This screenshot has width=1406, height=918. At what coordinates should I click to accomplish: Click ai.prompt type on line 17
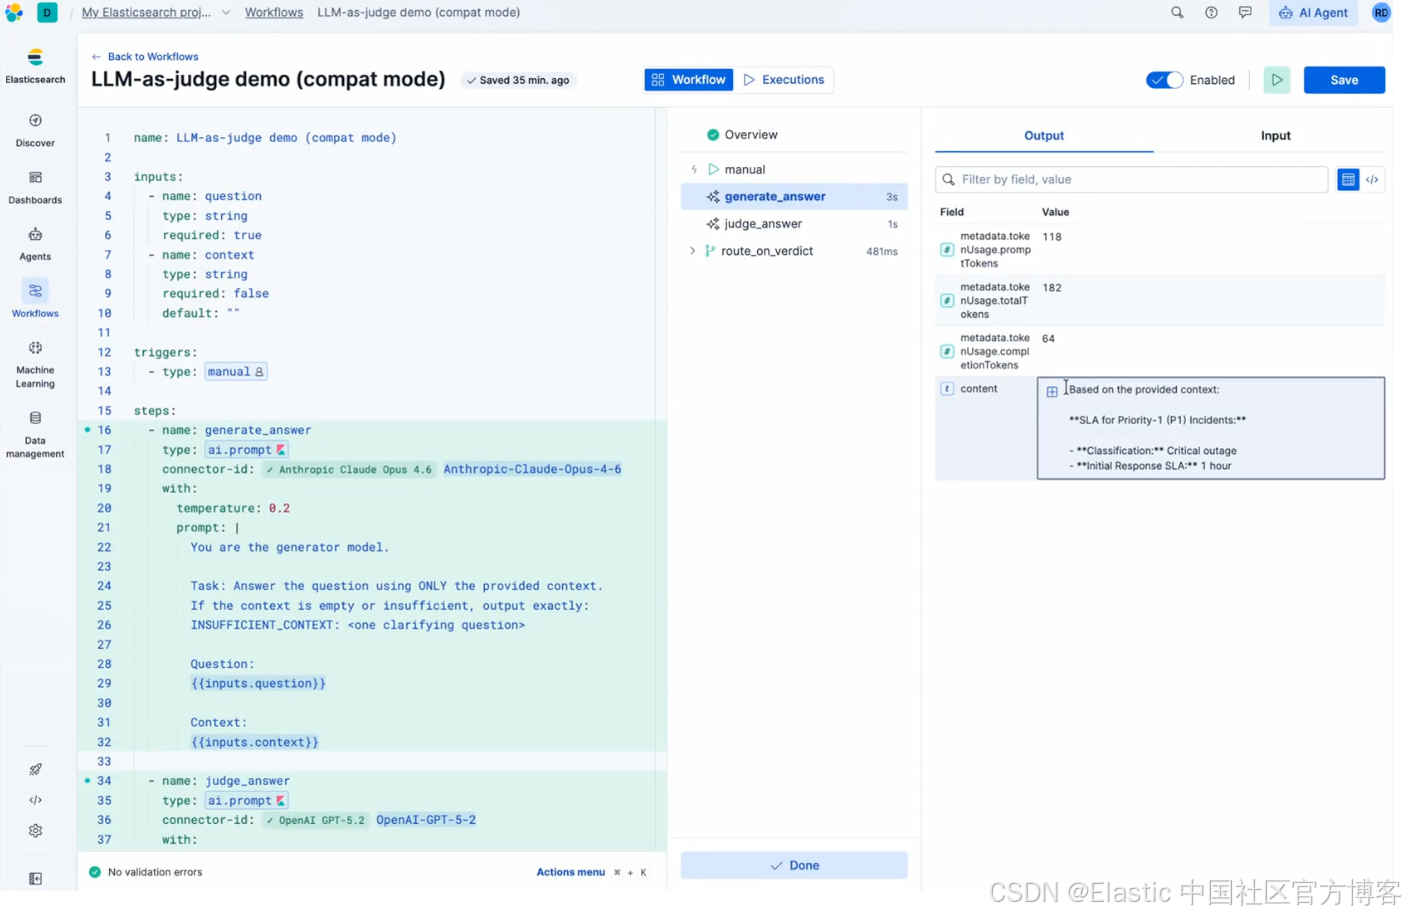point(246,450)
